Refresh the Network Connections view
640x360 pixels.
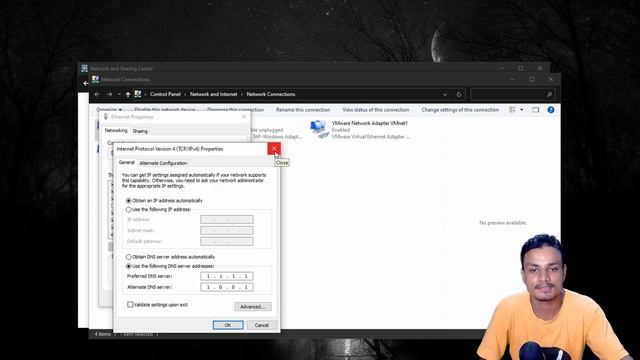click(x=459, y=94)
